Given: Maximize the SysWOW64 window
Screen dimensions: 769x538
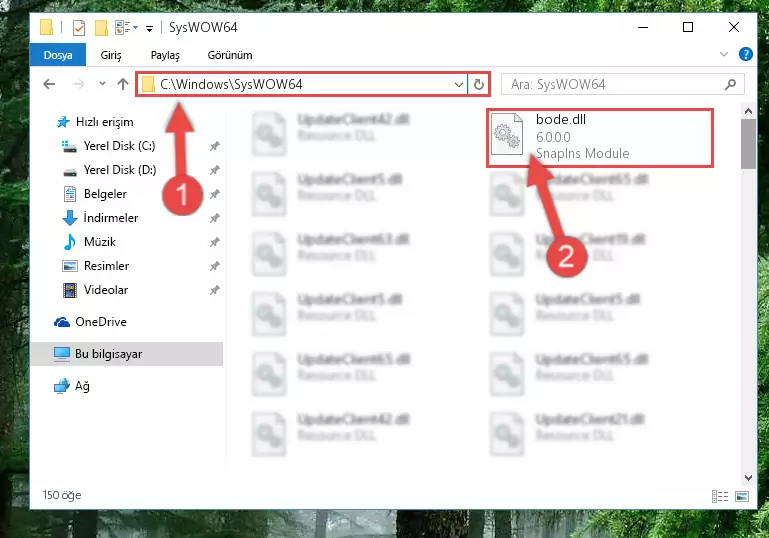Looking at the screenshot, I should [x=688, y=27].
